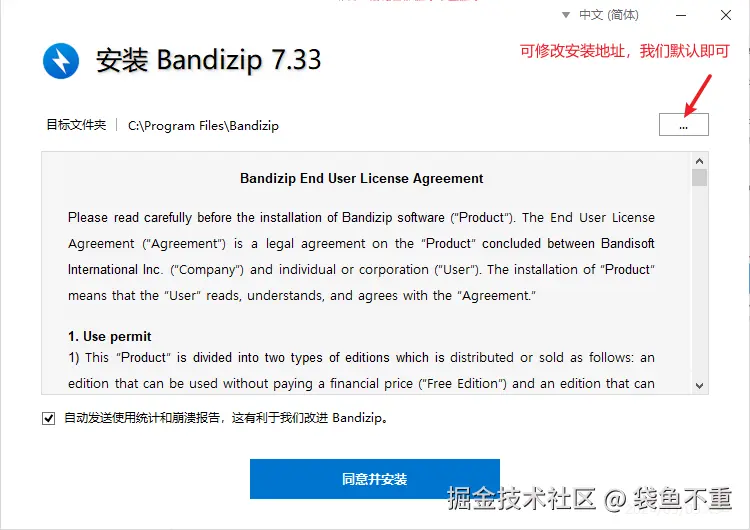Click the 目标文件夹 label
Screen dimensions: 750x530
coord(76,125)
